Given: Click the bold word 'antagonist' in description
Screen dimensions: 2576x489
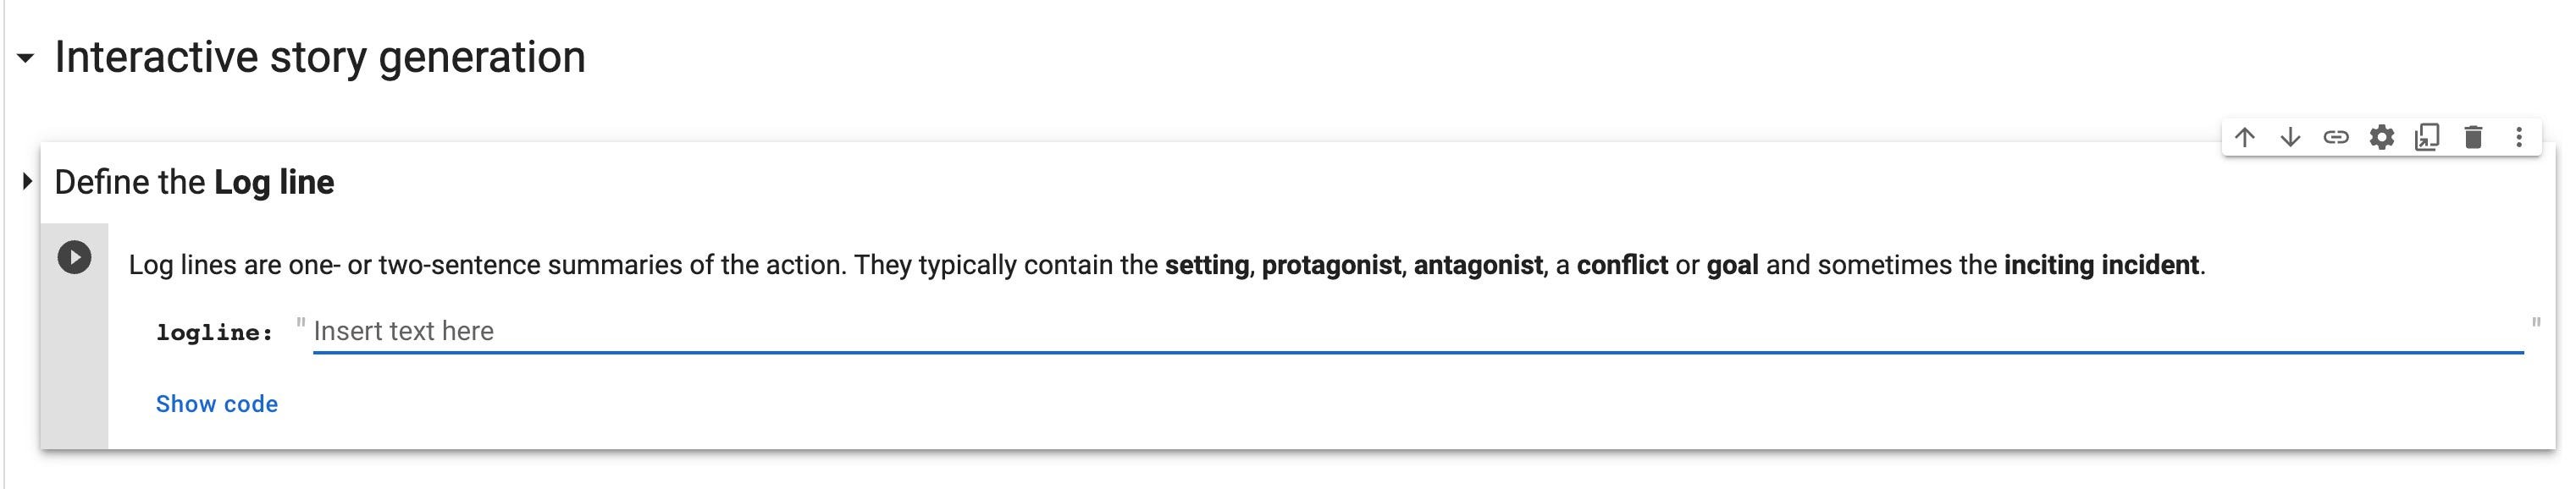Looking at the screenshot, I should tap(1478, 265).
